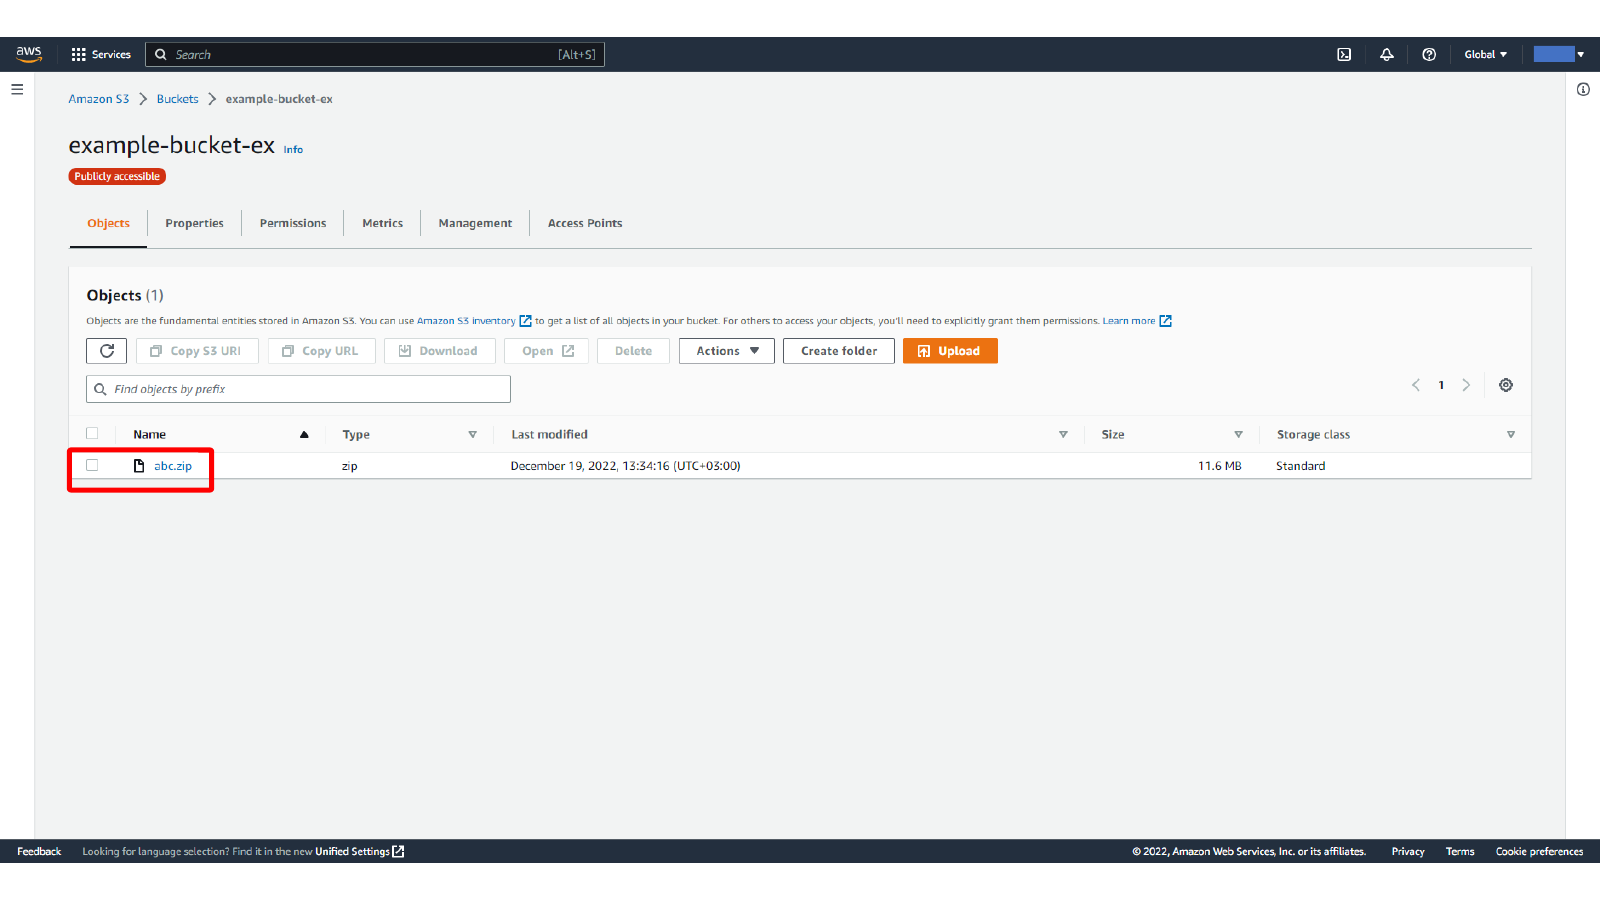
Task: Open the Services grid menu
Action: (x=101, y=54)
